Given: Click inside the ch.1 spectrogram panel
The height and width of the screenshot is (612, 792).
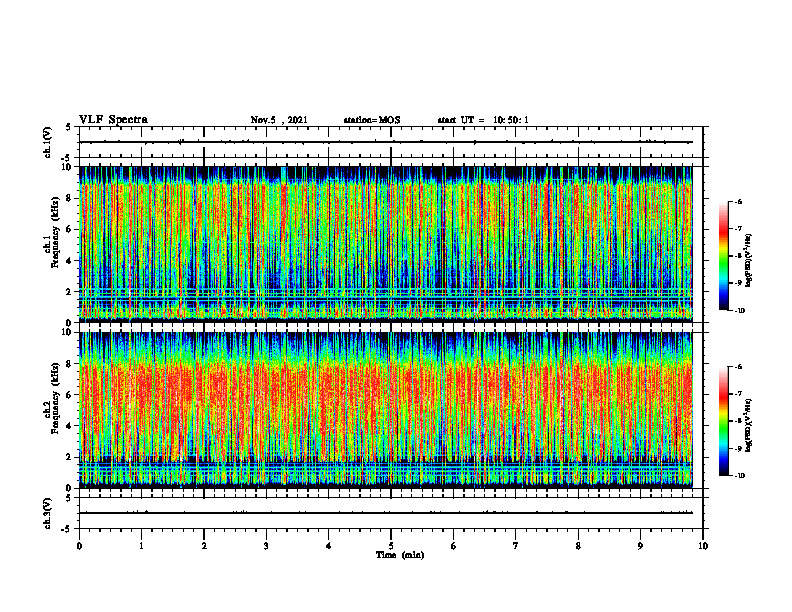Looking at the screenshot, I should (x=386, y=244).
